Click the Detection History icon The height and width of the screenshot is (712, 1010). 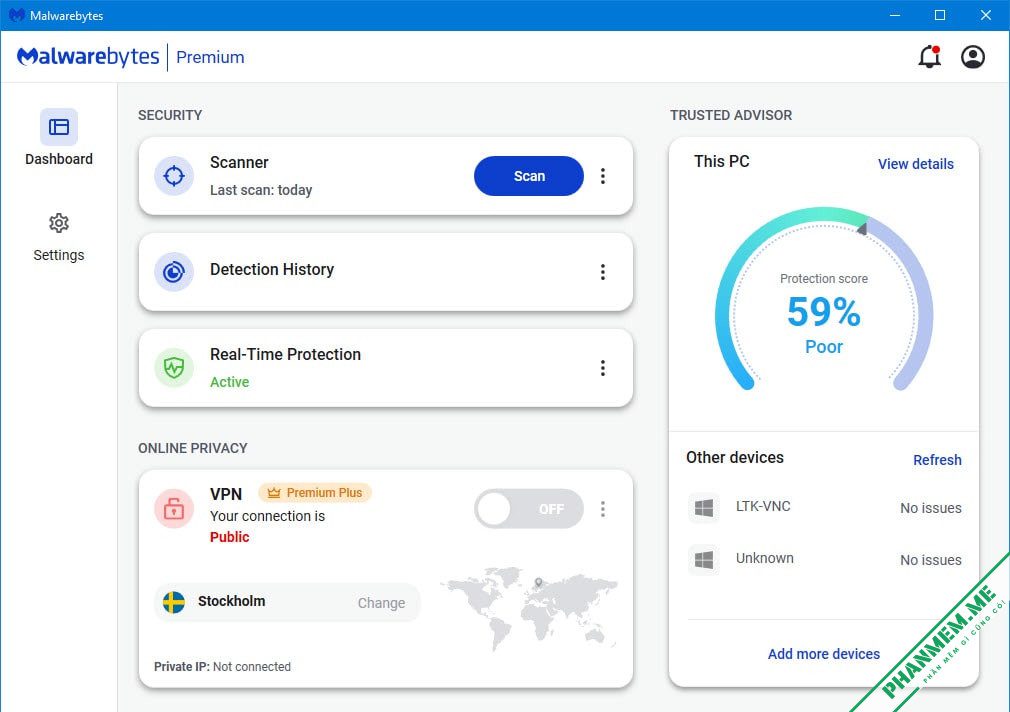(174, 272)
